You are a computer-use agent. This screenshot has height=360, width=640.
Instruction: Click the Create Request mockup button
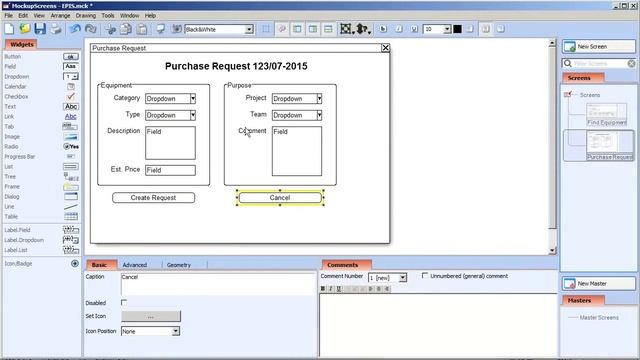(x=153, y=198)
